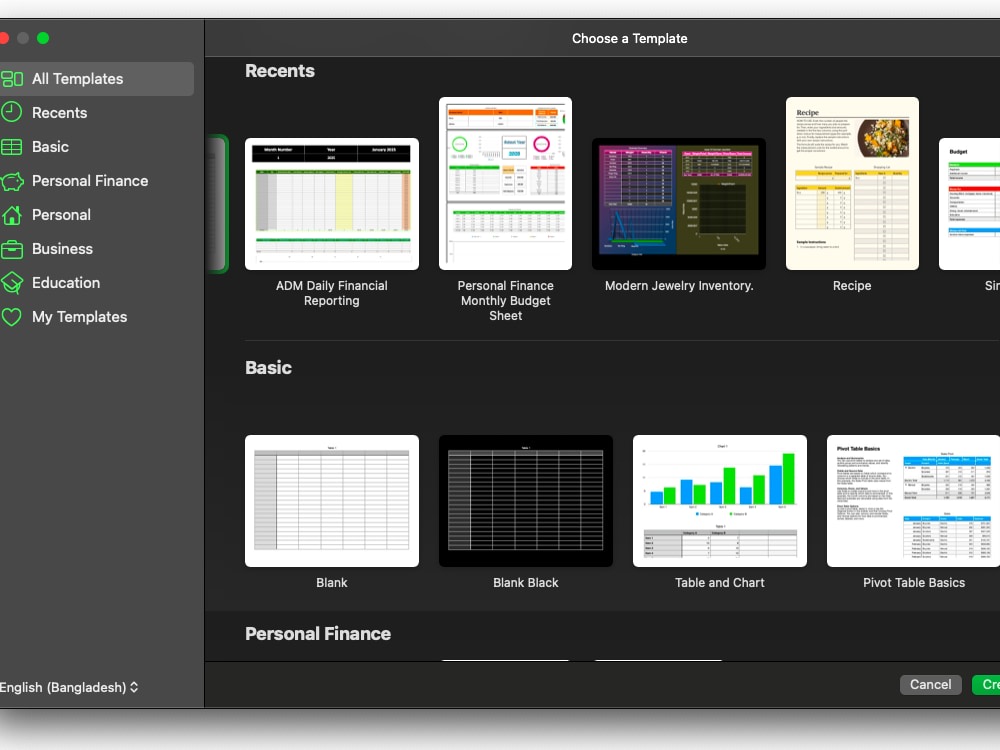The image size is (1000, 750).
Task: Select the Recipe template thumbnail
Action: coord(852,184)
